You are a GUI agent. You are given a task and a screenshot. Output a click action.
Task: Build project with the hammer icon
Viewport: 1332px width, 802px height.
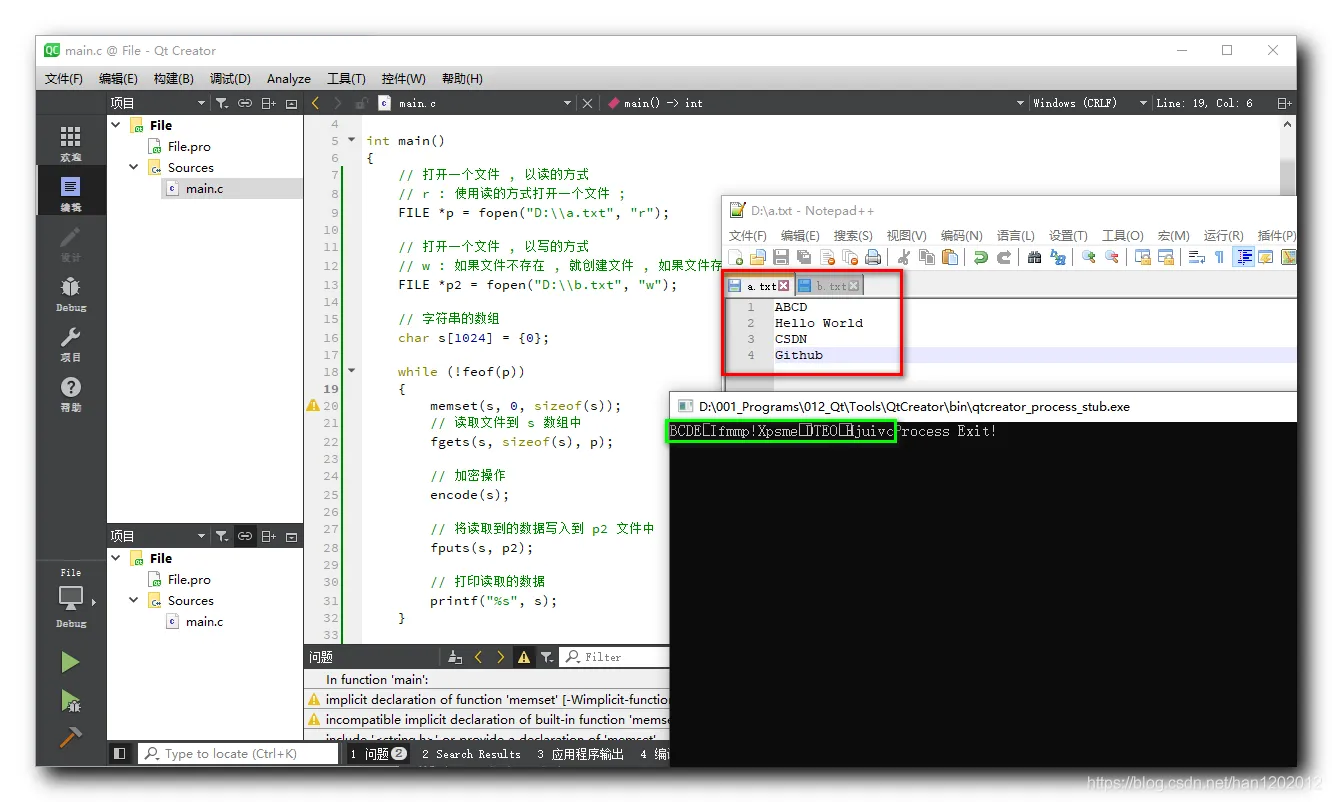pyautogui.click(x=70, y=737)
